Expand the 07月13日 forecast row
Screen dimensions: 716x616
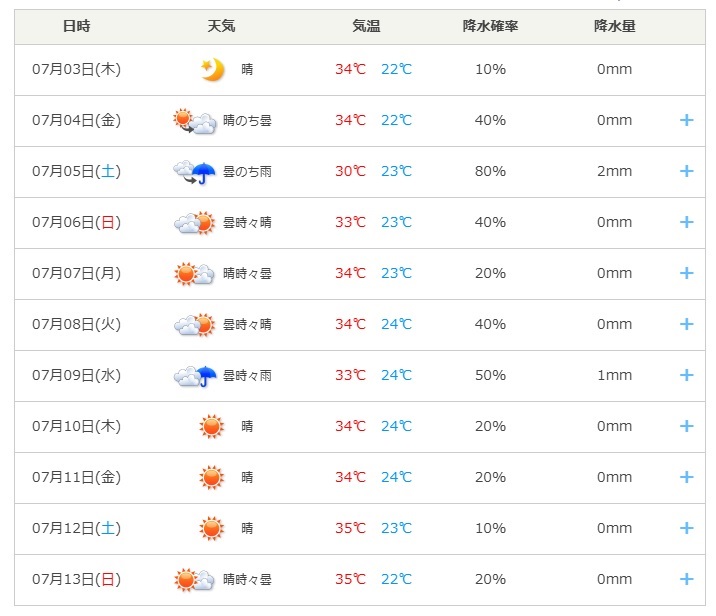pos(686,579)
